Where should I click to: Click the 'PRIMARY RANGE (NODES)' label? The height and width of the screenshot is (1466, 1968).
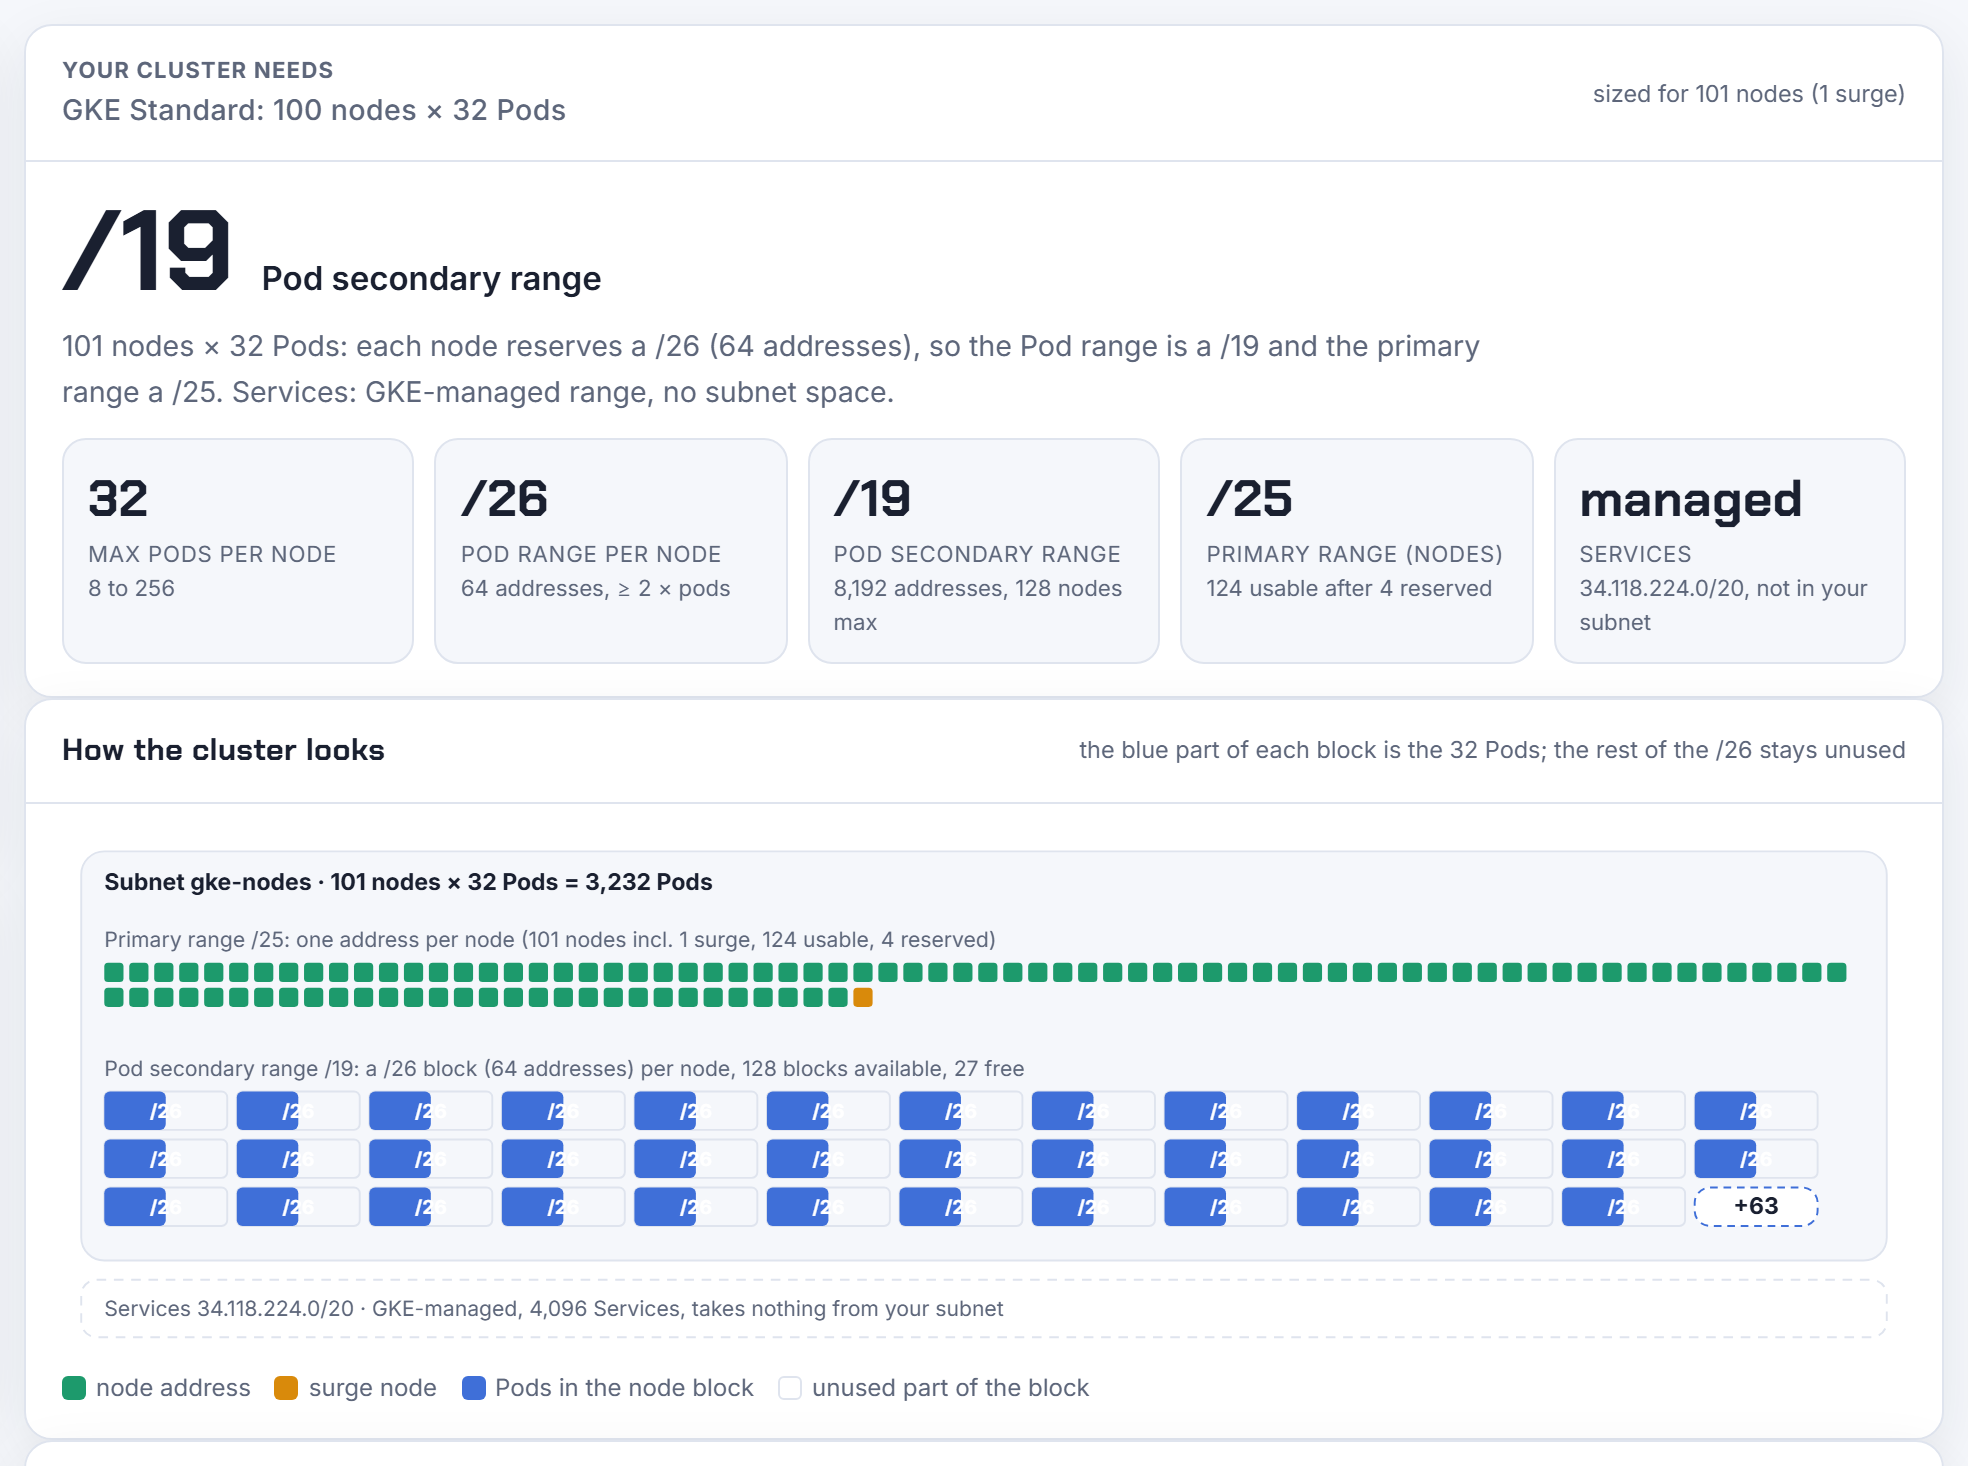1355,554
